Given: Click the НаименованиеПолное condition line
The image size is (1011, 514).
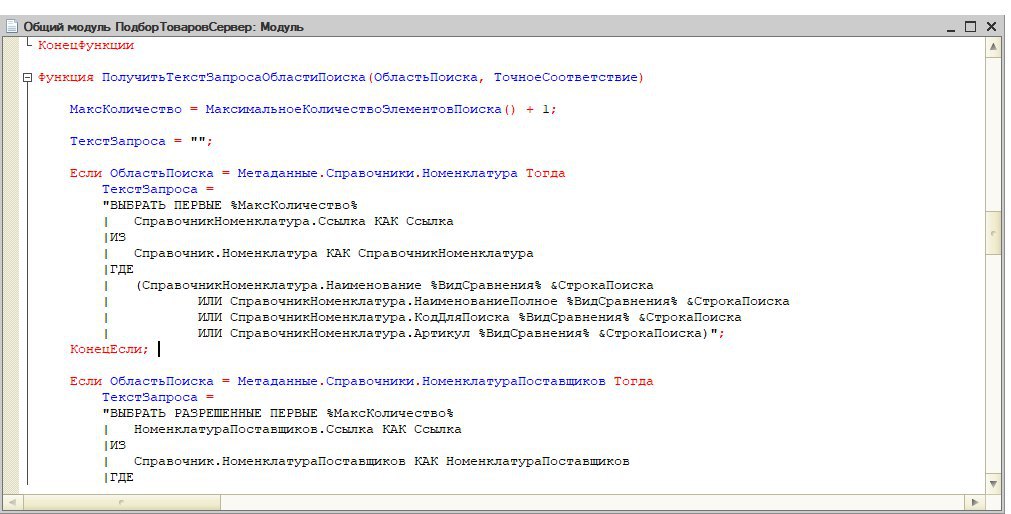Looking at the screenshot, I should point(493,301).
